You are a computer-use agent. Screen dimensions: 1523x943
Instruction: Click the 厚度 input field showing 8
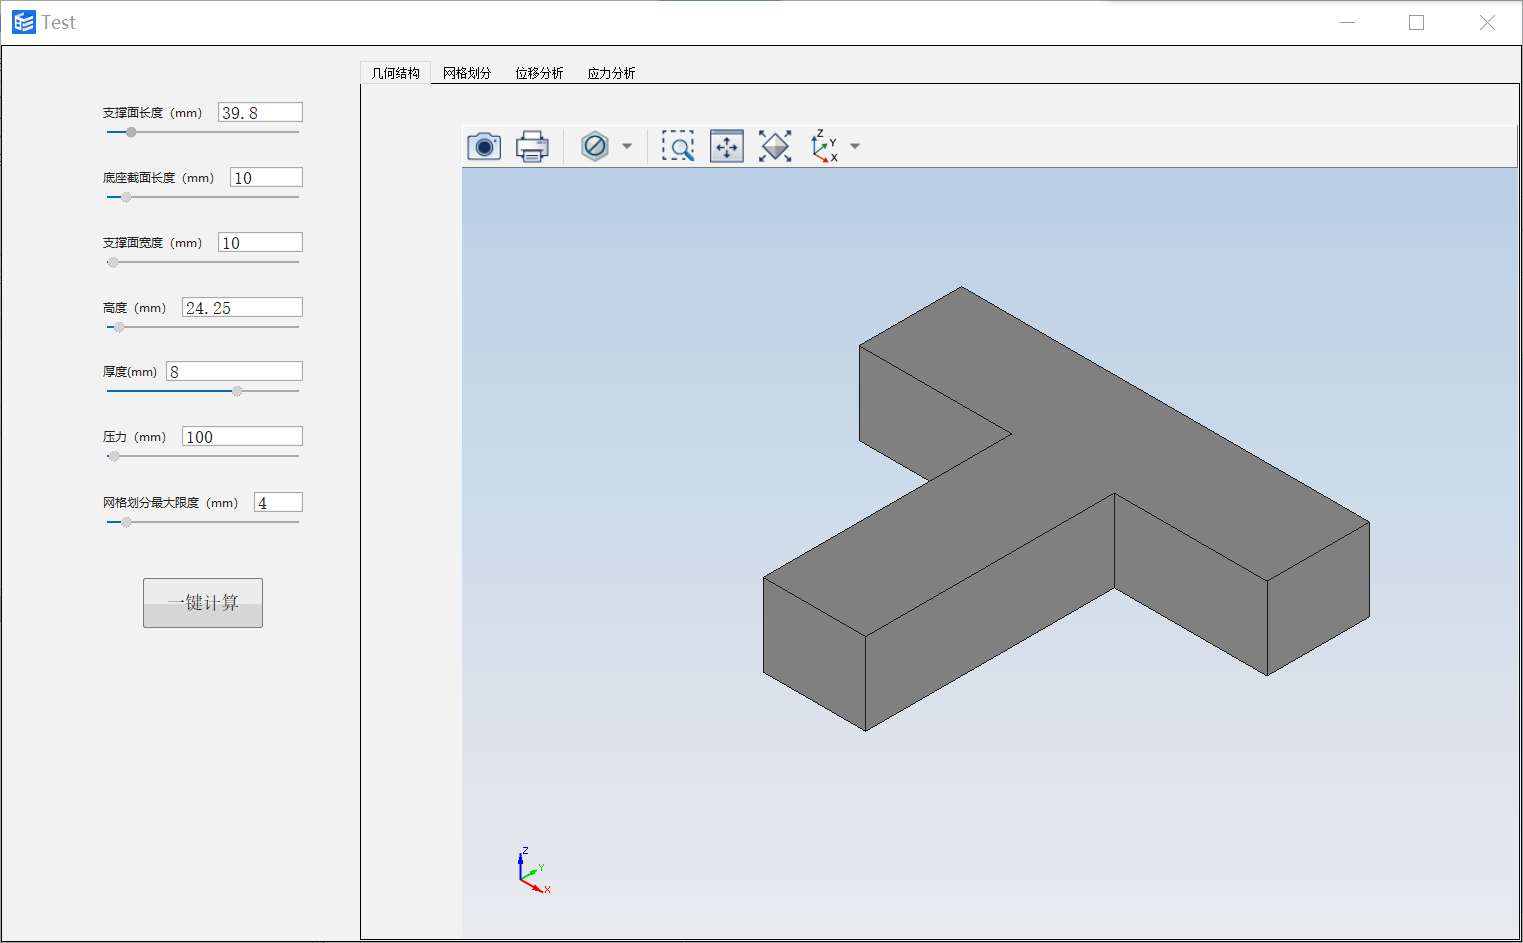234,371
